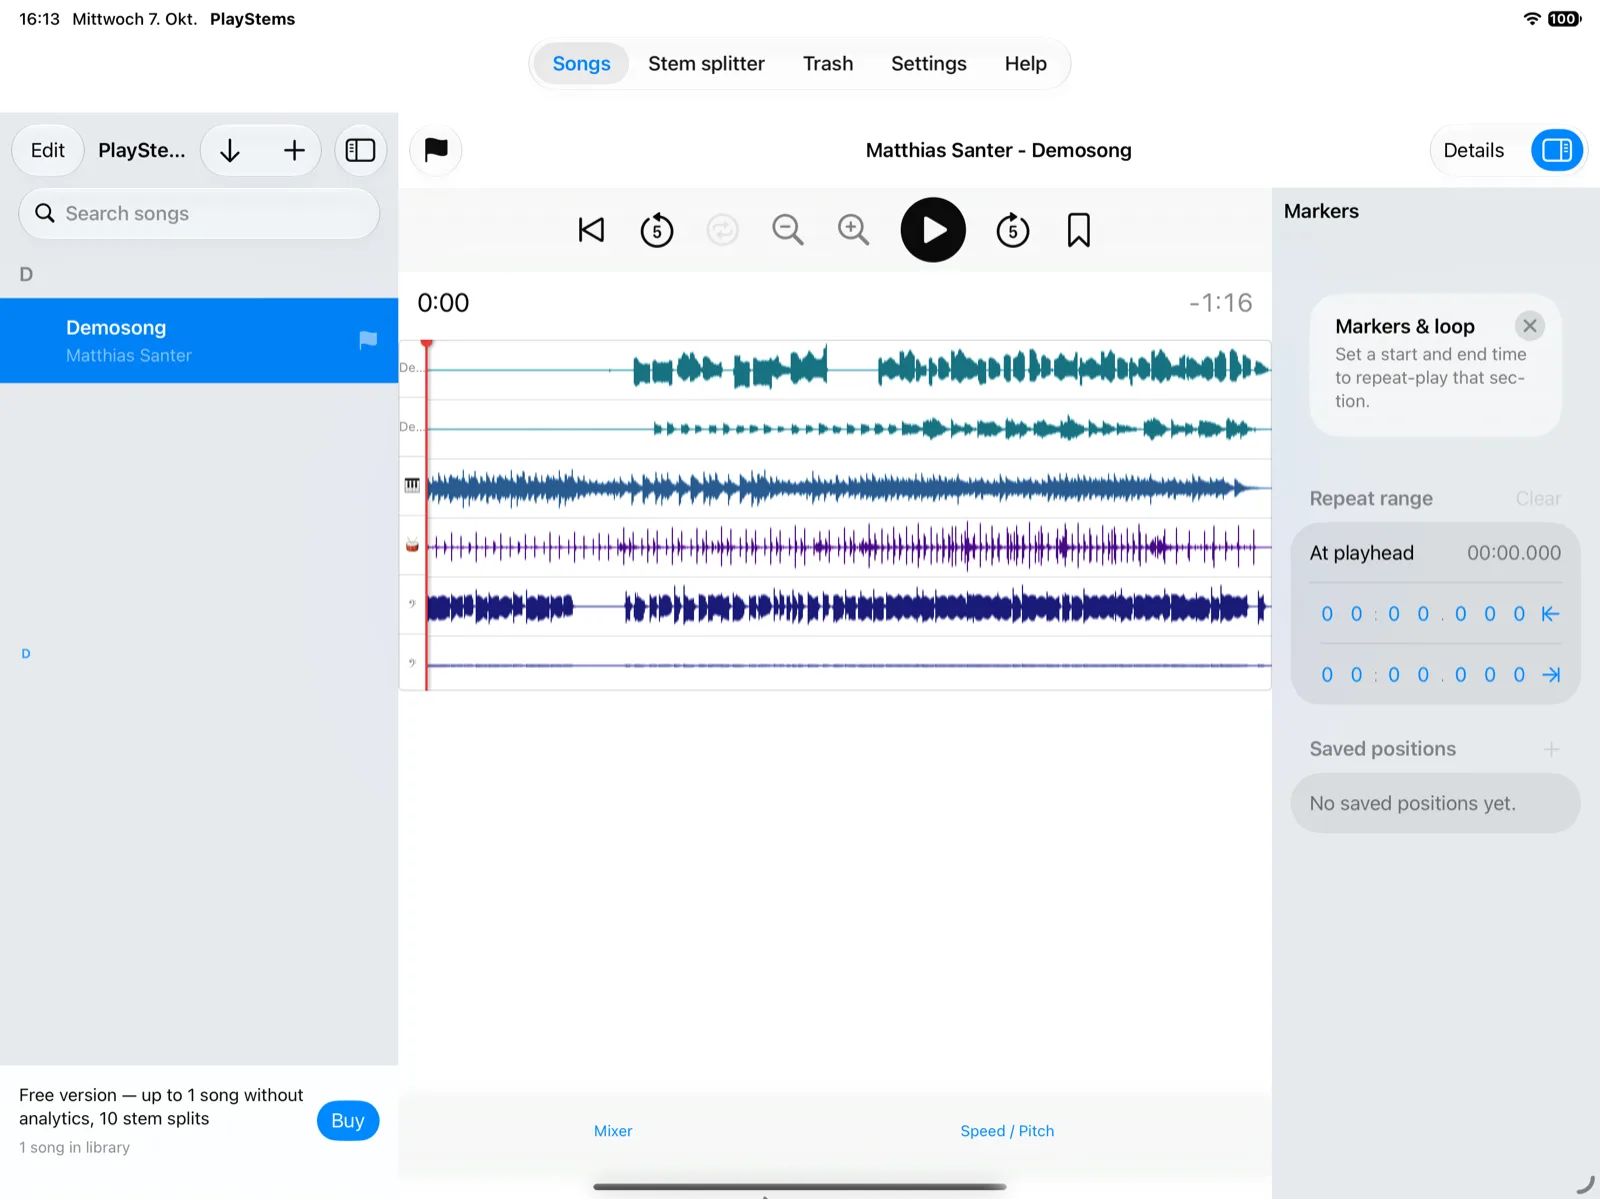This screenshot has width=1600, height=1199.
Task: Click the flag icon beside song title
Action: click(436, 150)
